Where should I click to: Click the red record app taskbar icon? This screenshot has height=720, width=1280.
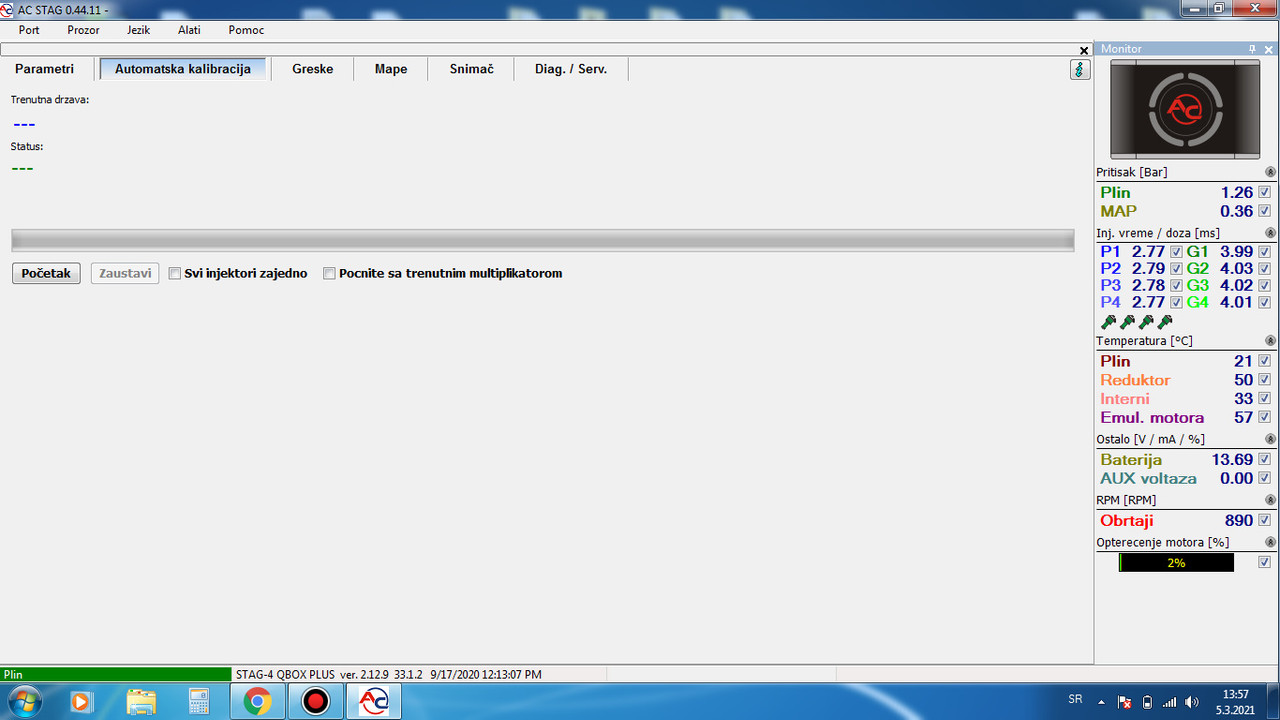coord(316,702)
